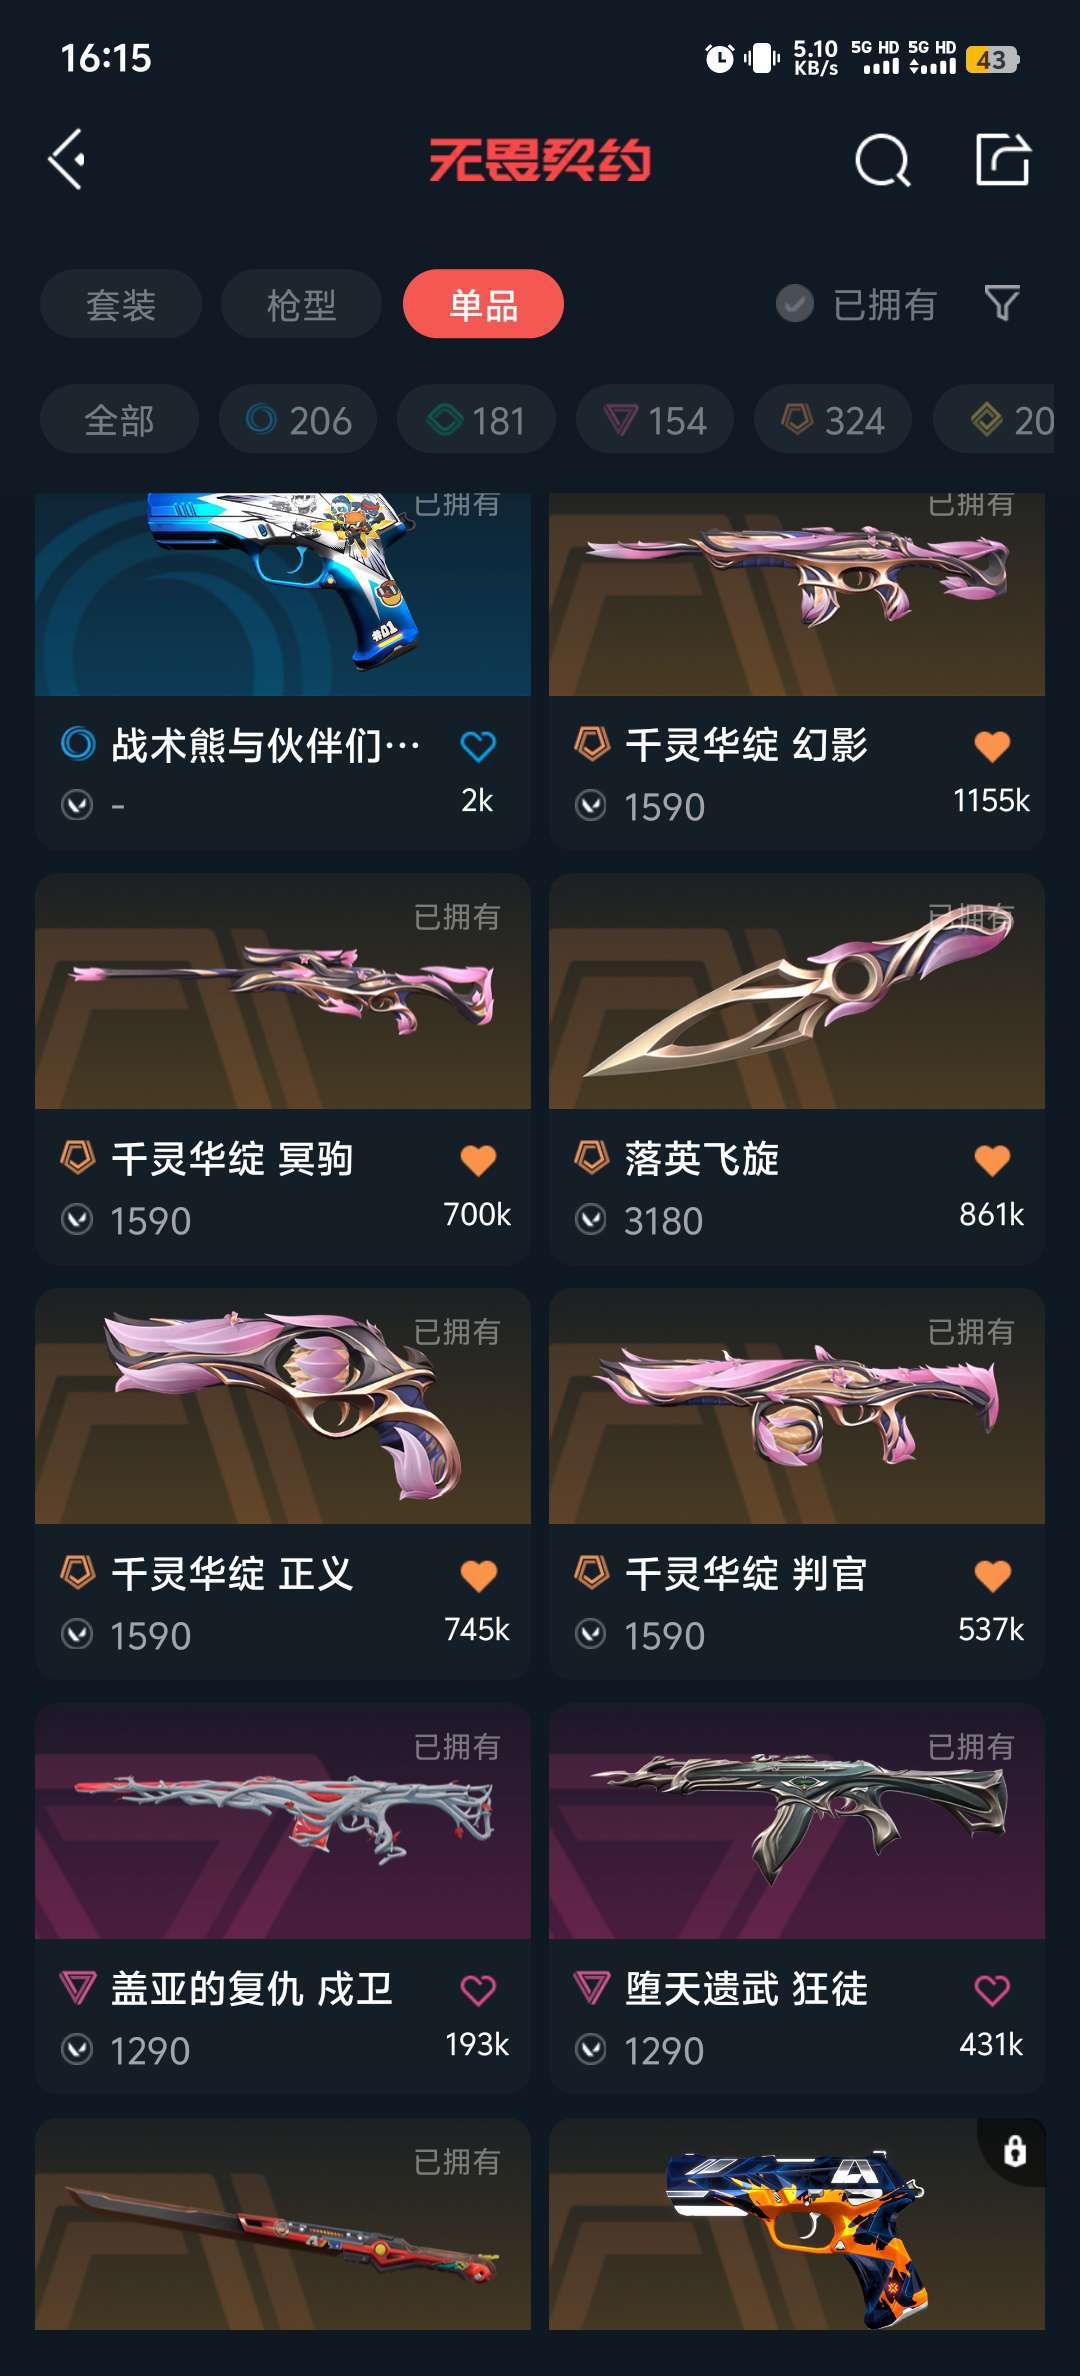The width and height of the screenshot is (1080, 2376).
Task: Filter by orange pentagon tier 324
Action: [x=833, y=420]
